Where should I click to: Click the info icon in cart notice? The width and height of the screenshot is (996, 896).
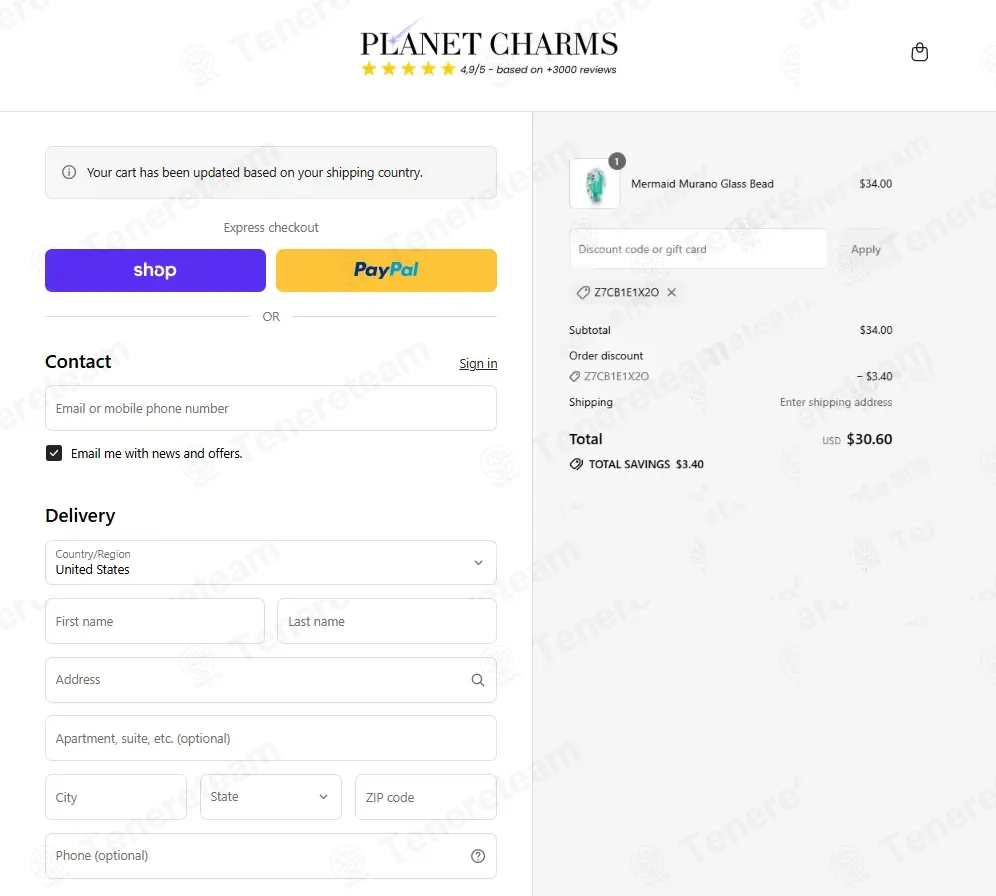tap(69, 172)
